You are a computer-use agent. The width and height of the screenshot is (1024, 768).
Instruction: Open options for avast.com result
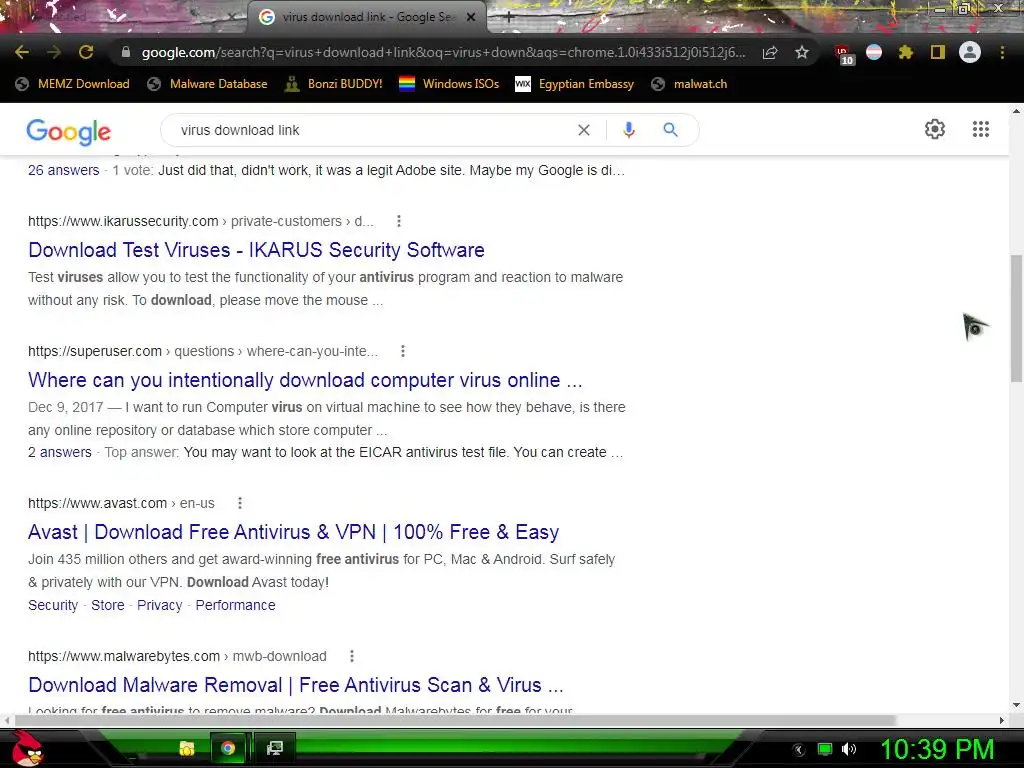pyautogui.click(x=240, y=504)
